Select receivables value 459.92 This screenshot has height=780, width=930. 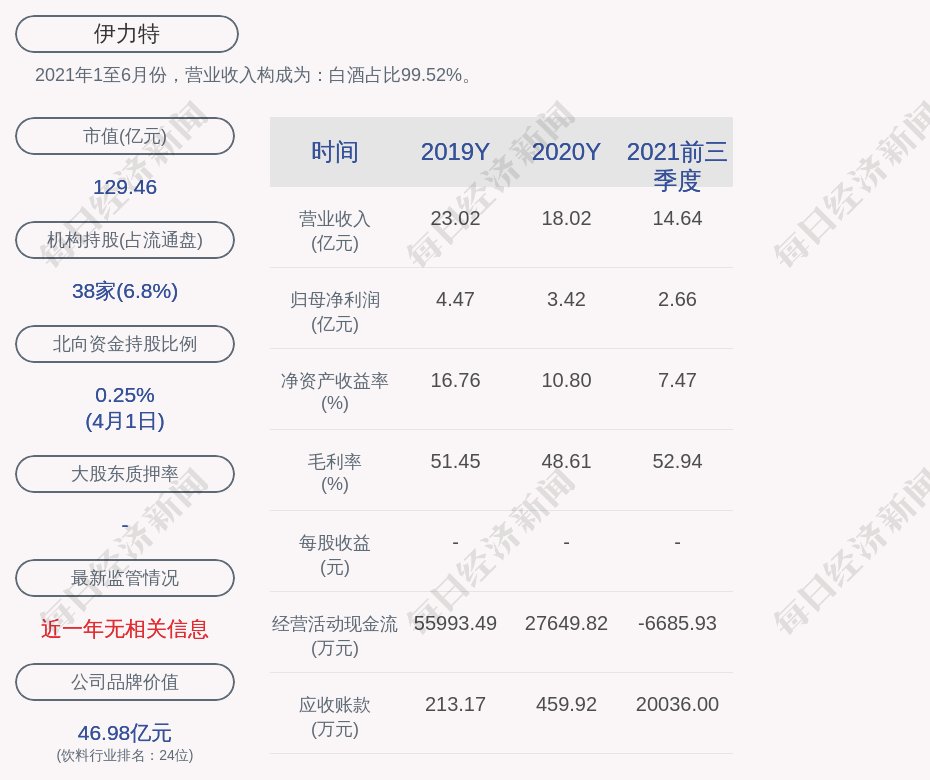click(566, 705)
